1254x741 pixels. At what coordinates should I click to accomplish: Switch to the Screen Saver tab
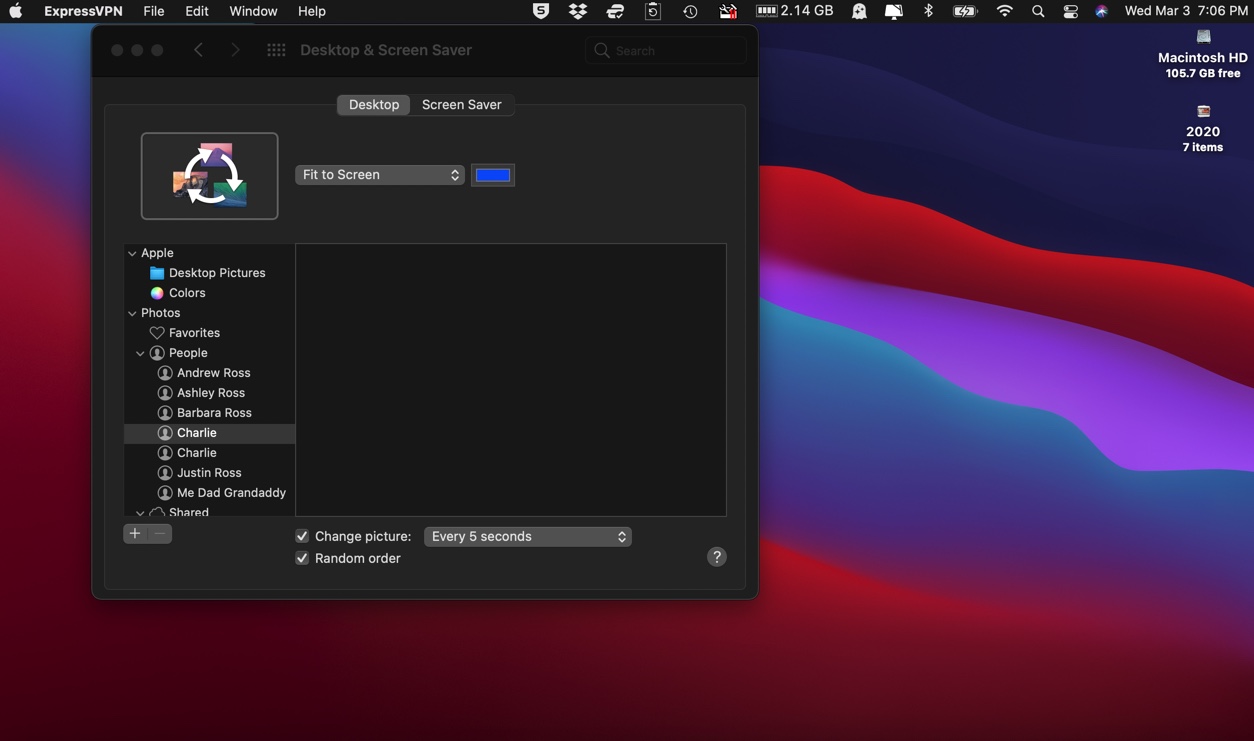point(461,104)
